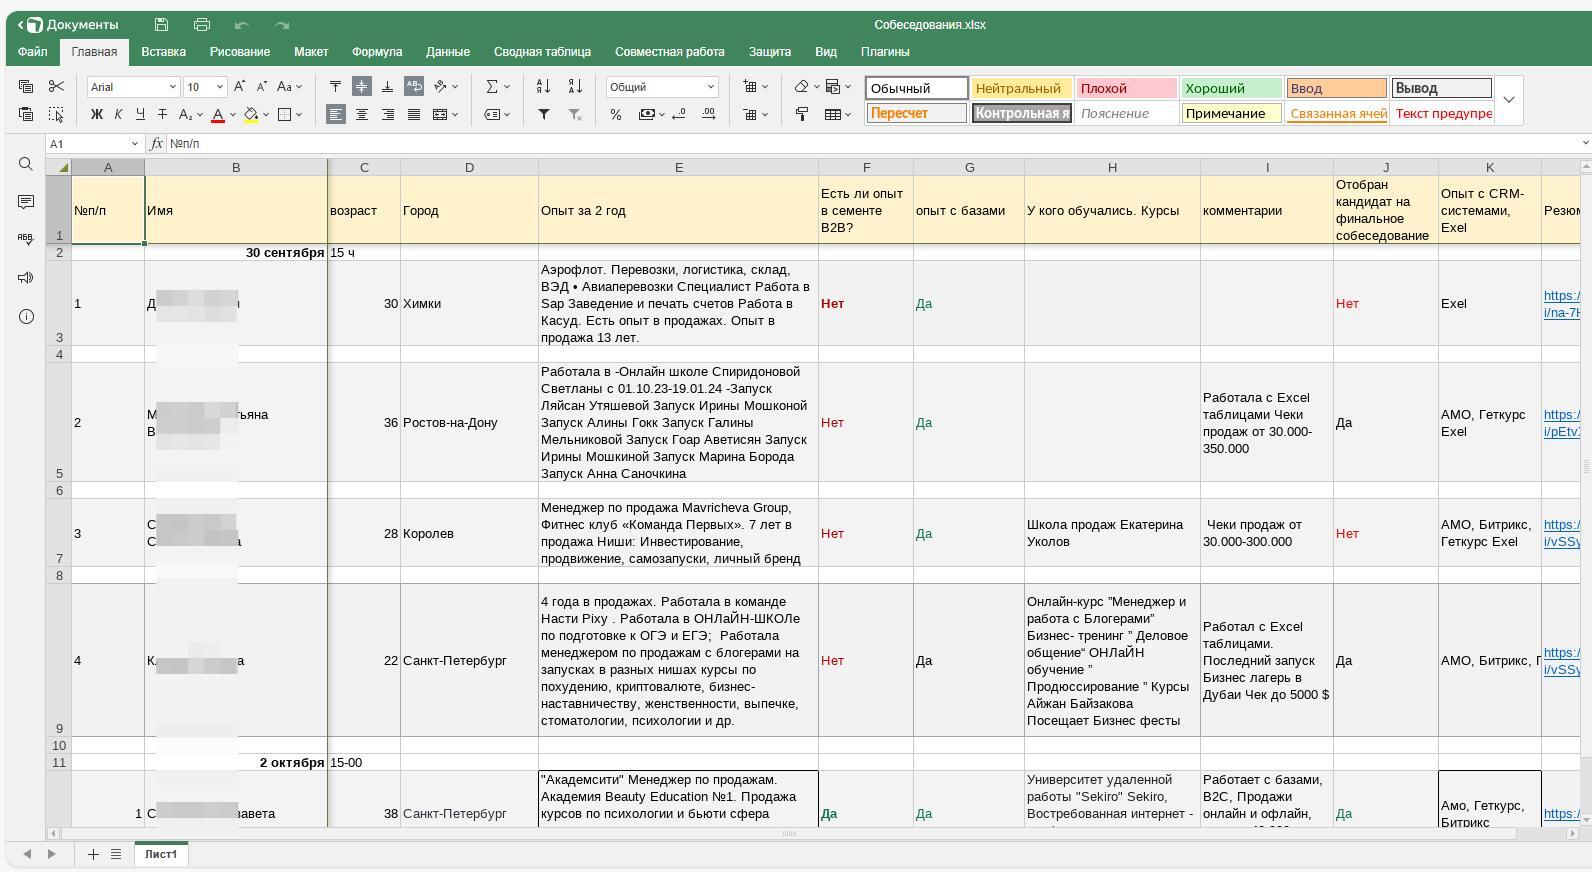Screen dimensions: 1592x872
Task: Click the decrease decimal icon
Action: [x=679, y=115]
